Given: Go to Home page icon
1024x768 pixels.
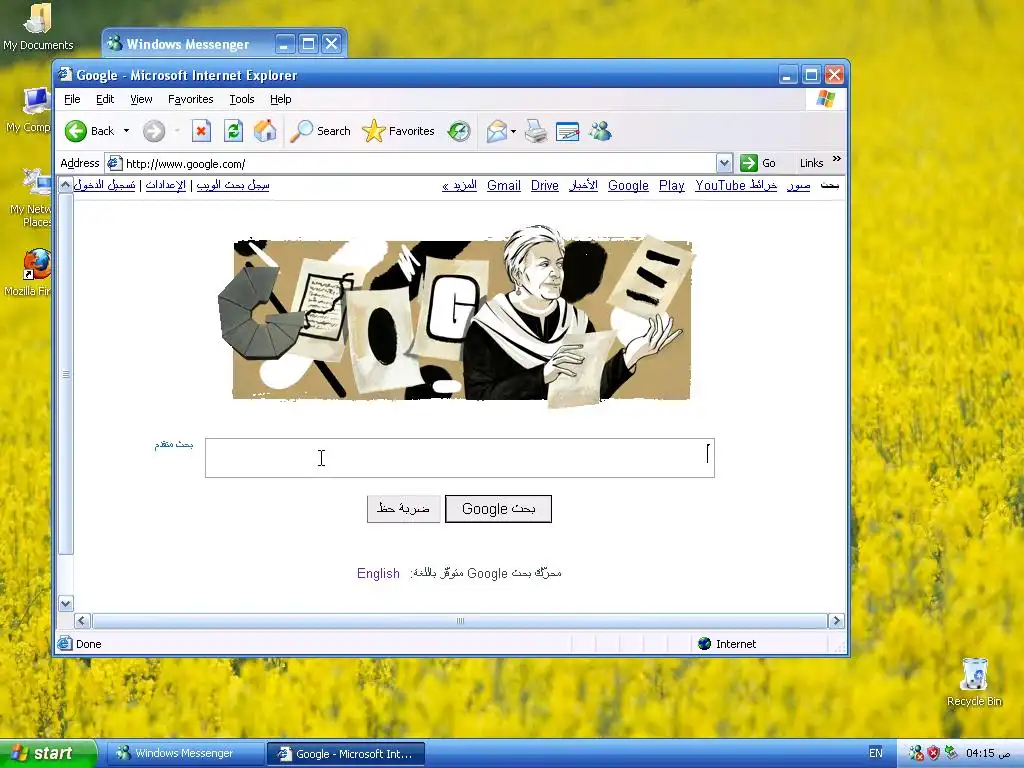Looking at the screenshot, I should 265,131.
